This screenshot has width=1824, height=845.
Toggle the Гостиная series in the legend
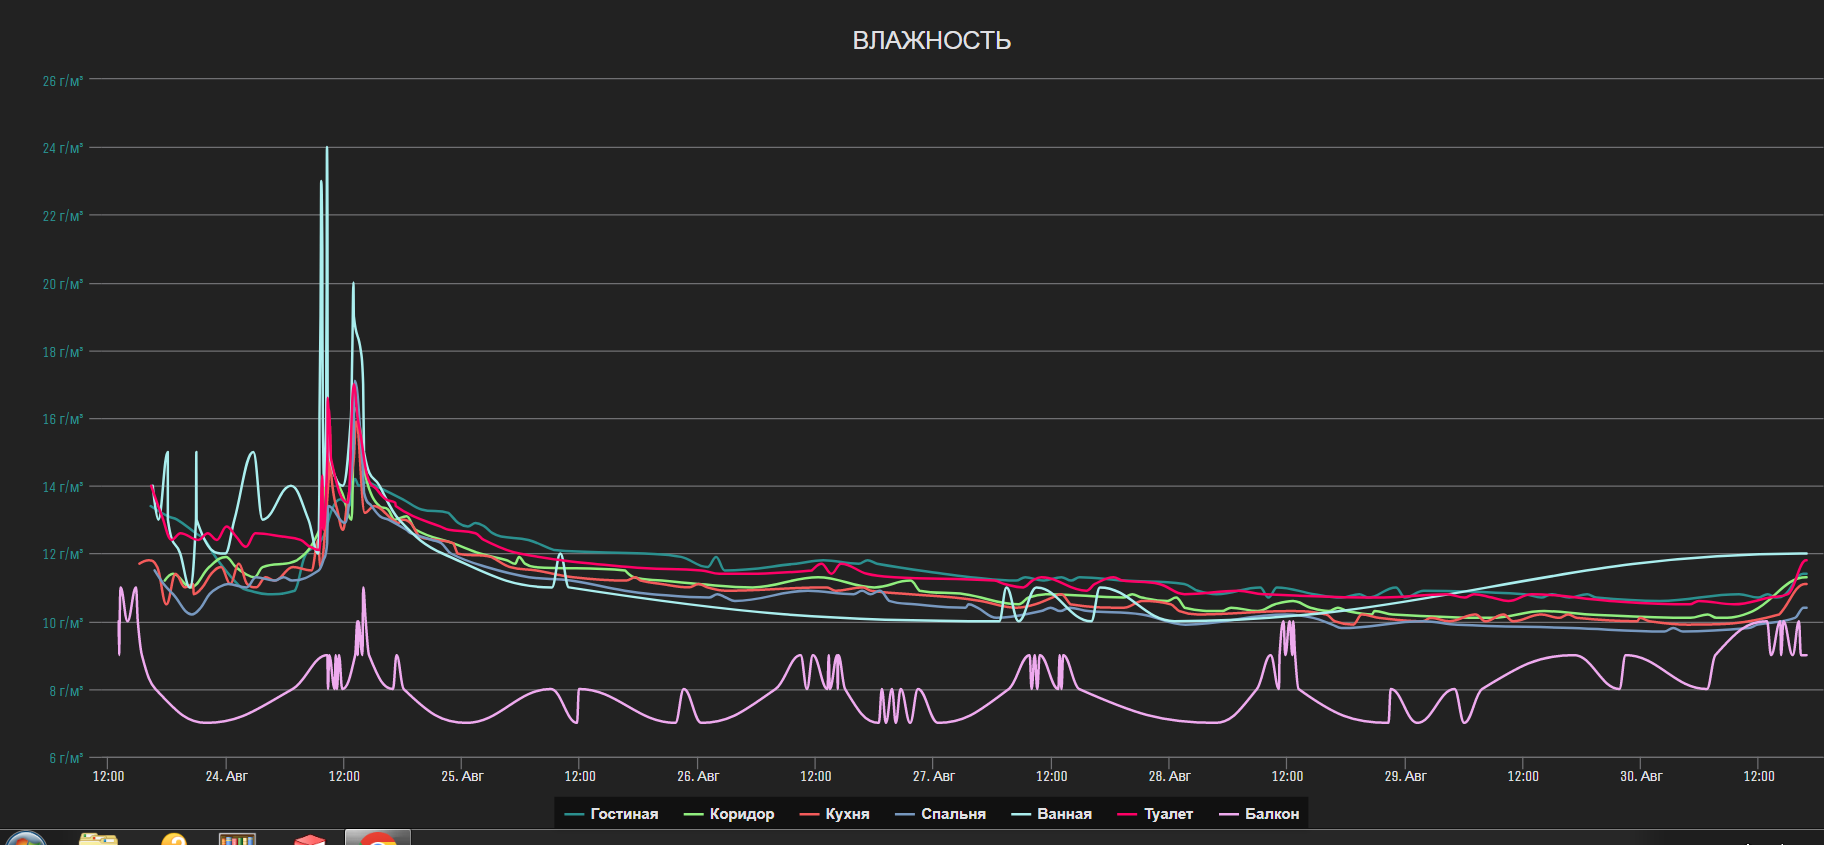[x=611, y=814]
